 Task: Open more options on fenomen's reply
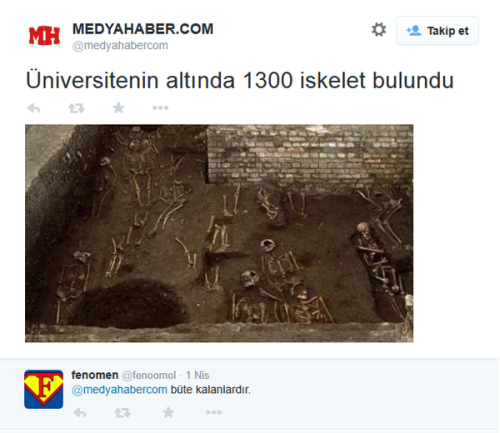(214, 412)
